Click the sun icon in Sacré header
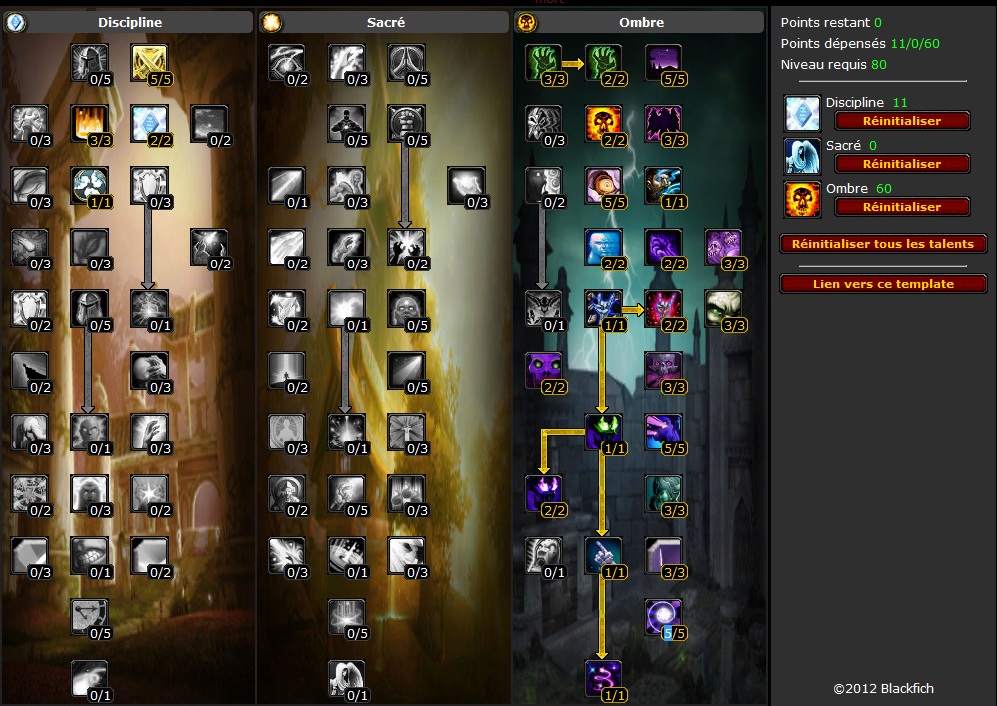Screen dimensions: 997x706 tap(272, 23)
